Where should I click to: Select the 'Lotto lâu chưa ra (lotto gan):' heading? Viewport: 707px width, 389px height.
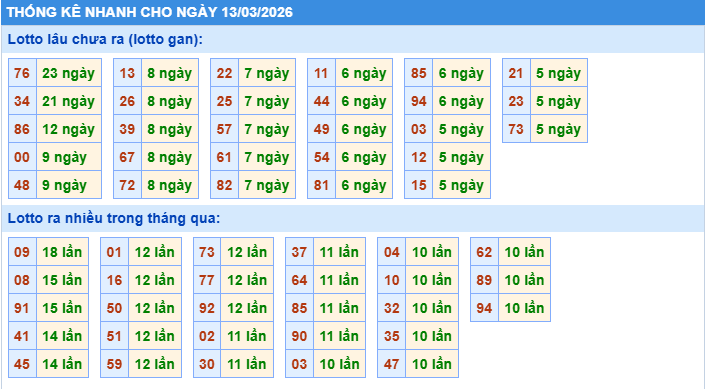point(105,39)
